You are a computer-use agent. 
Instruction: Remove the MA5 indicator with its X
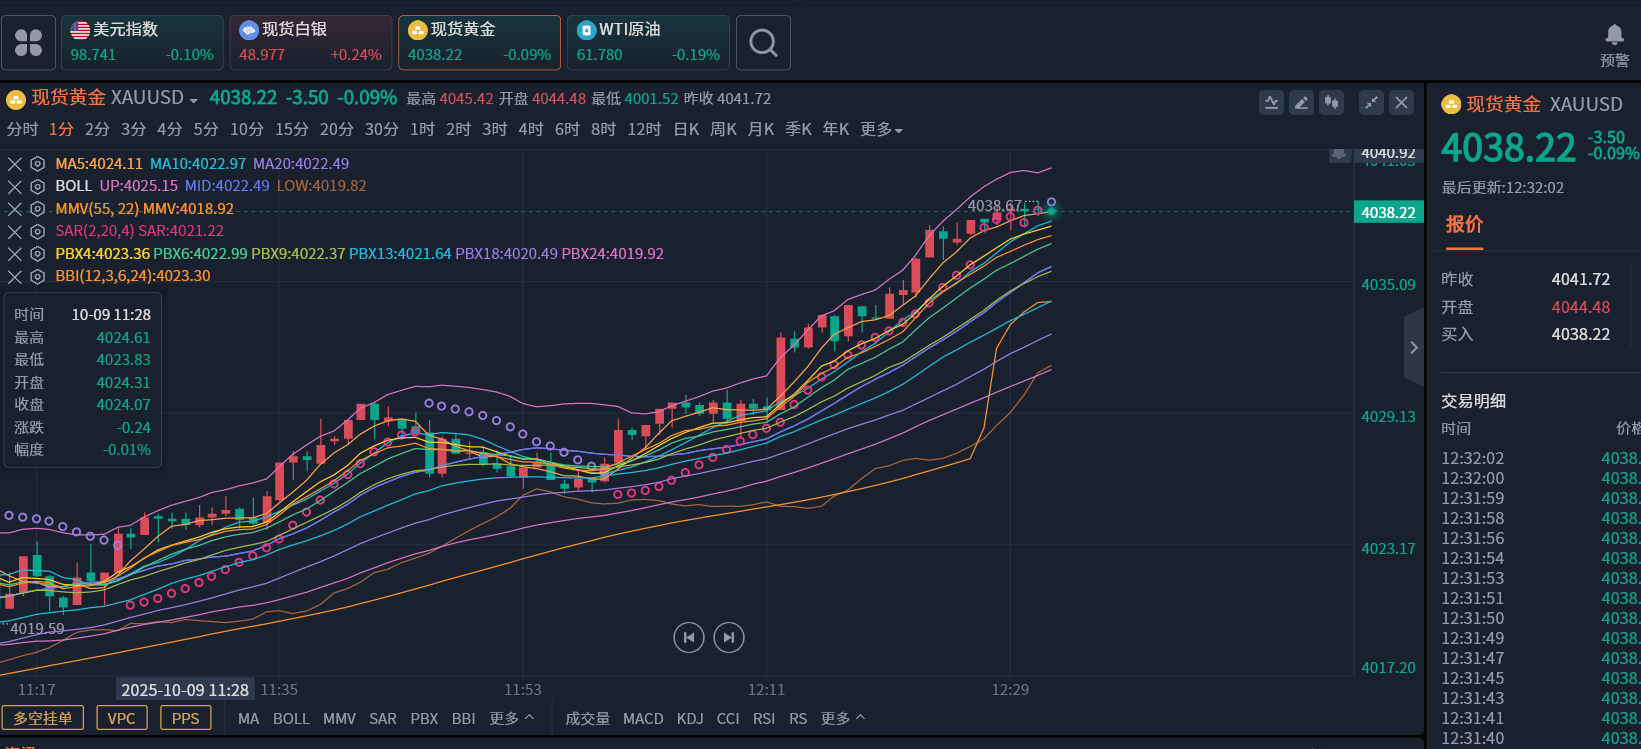(x=15, y=164)
